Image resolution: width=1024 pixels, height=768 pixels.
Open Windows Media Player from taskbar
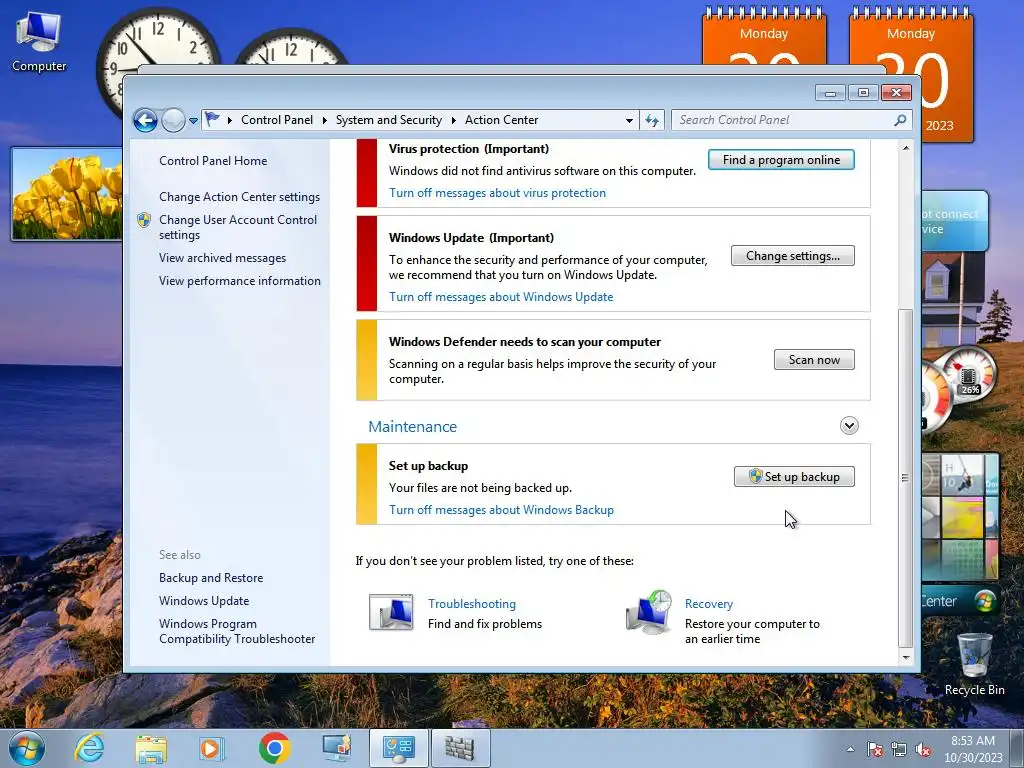click(212, 748)
